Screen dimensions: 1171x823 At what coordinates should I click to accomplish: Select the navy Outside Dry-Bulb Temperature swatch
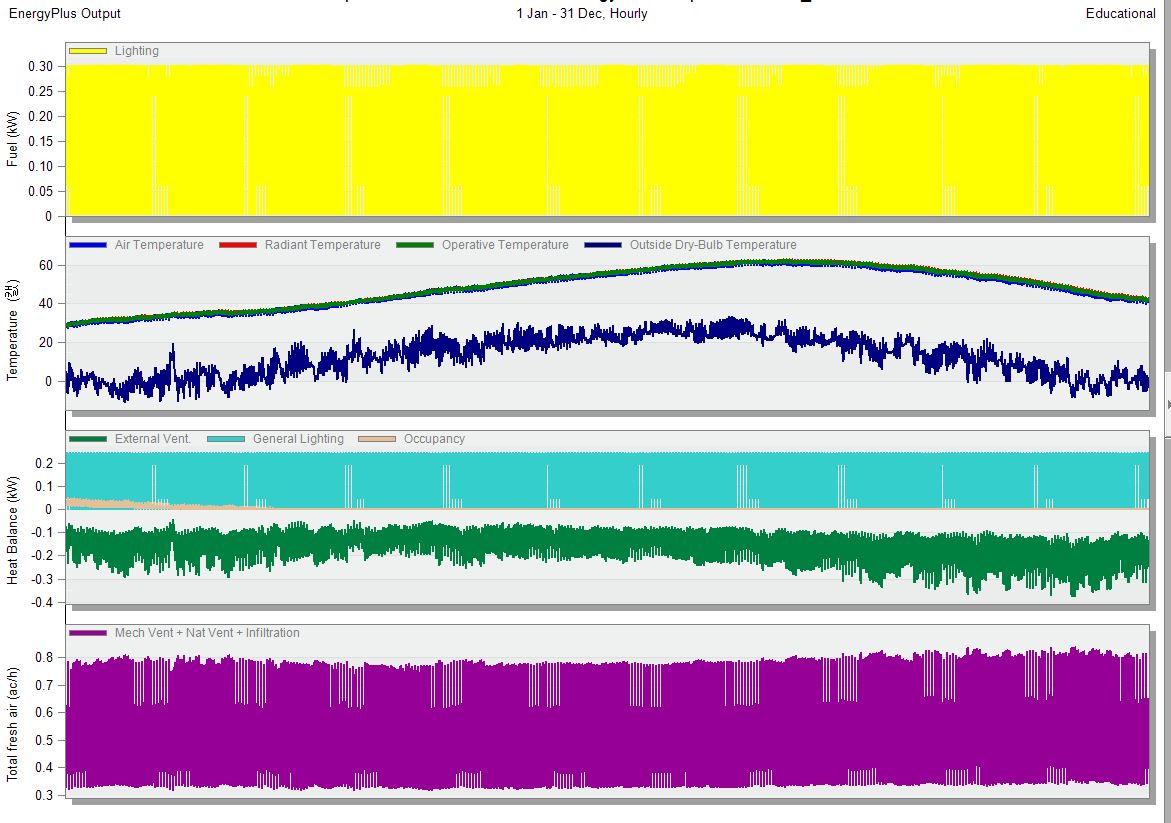click(x=602, y=245)
